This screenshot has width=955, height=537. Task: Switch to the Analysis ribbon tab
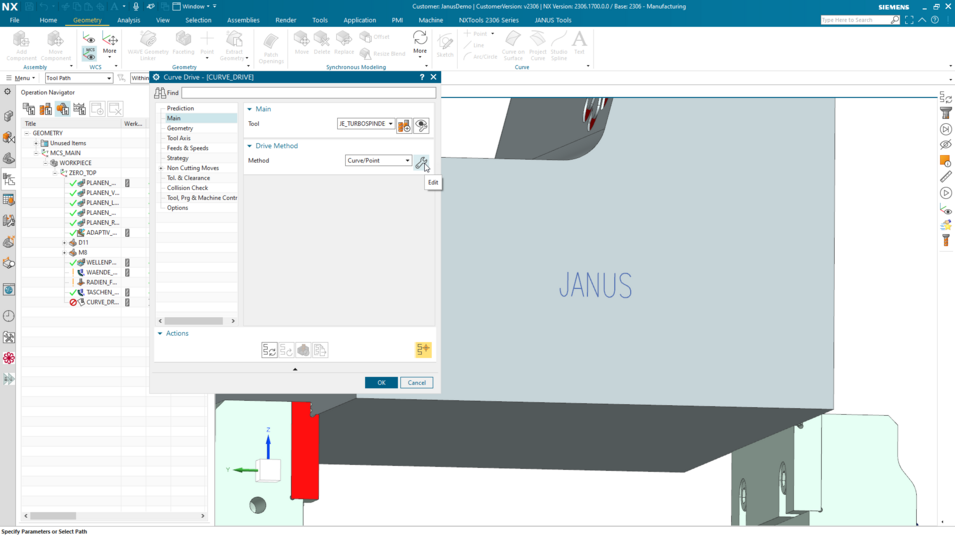pos(129,20)
